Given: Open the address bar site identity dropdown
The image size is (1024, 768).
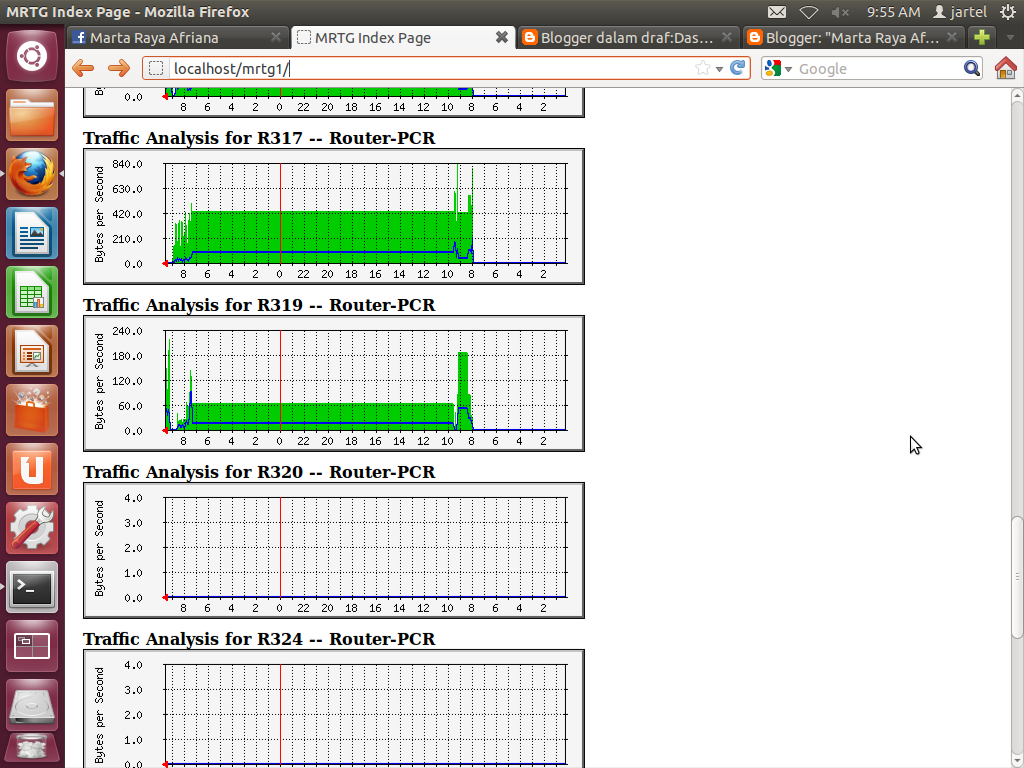Looking at the screenshot, I should tap(157, 68).
